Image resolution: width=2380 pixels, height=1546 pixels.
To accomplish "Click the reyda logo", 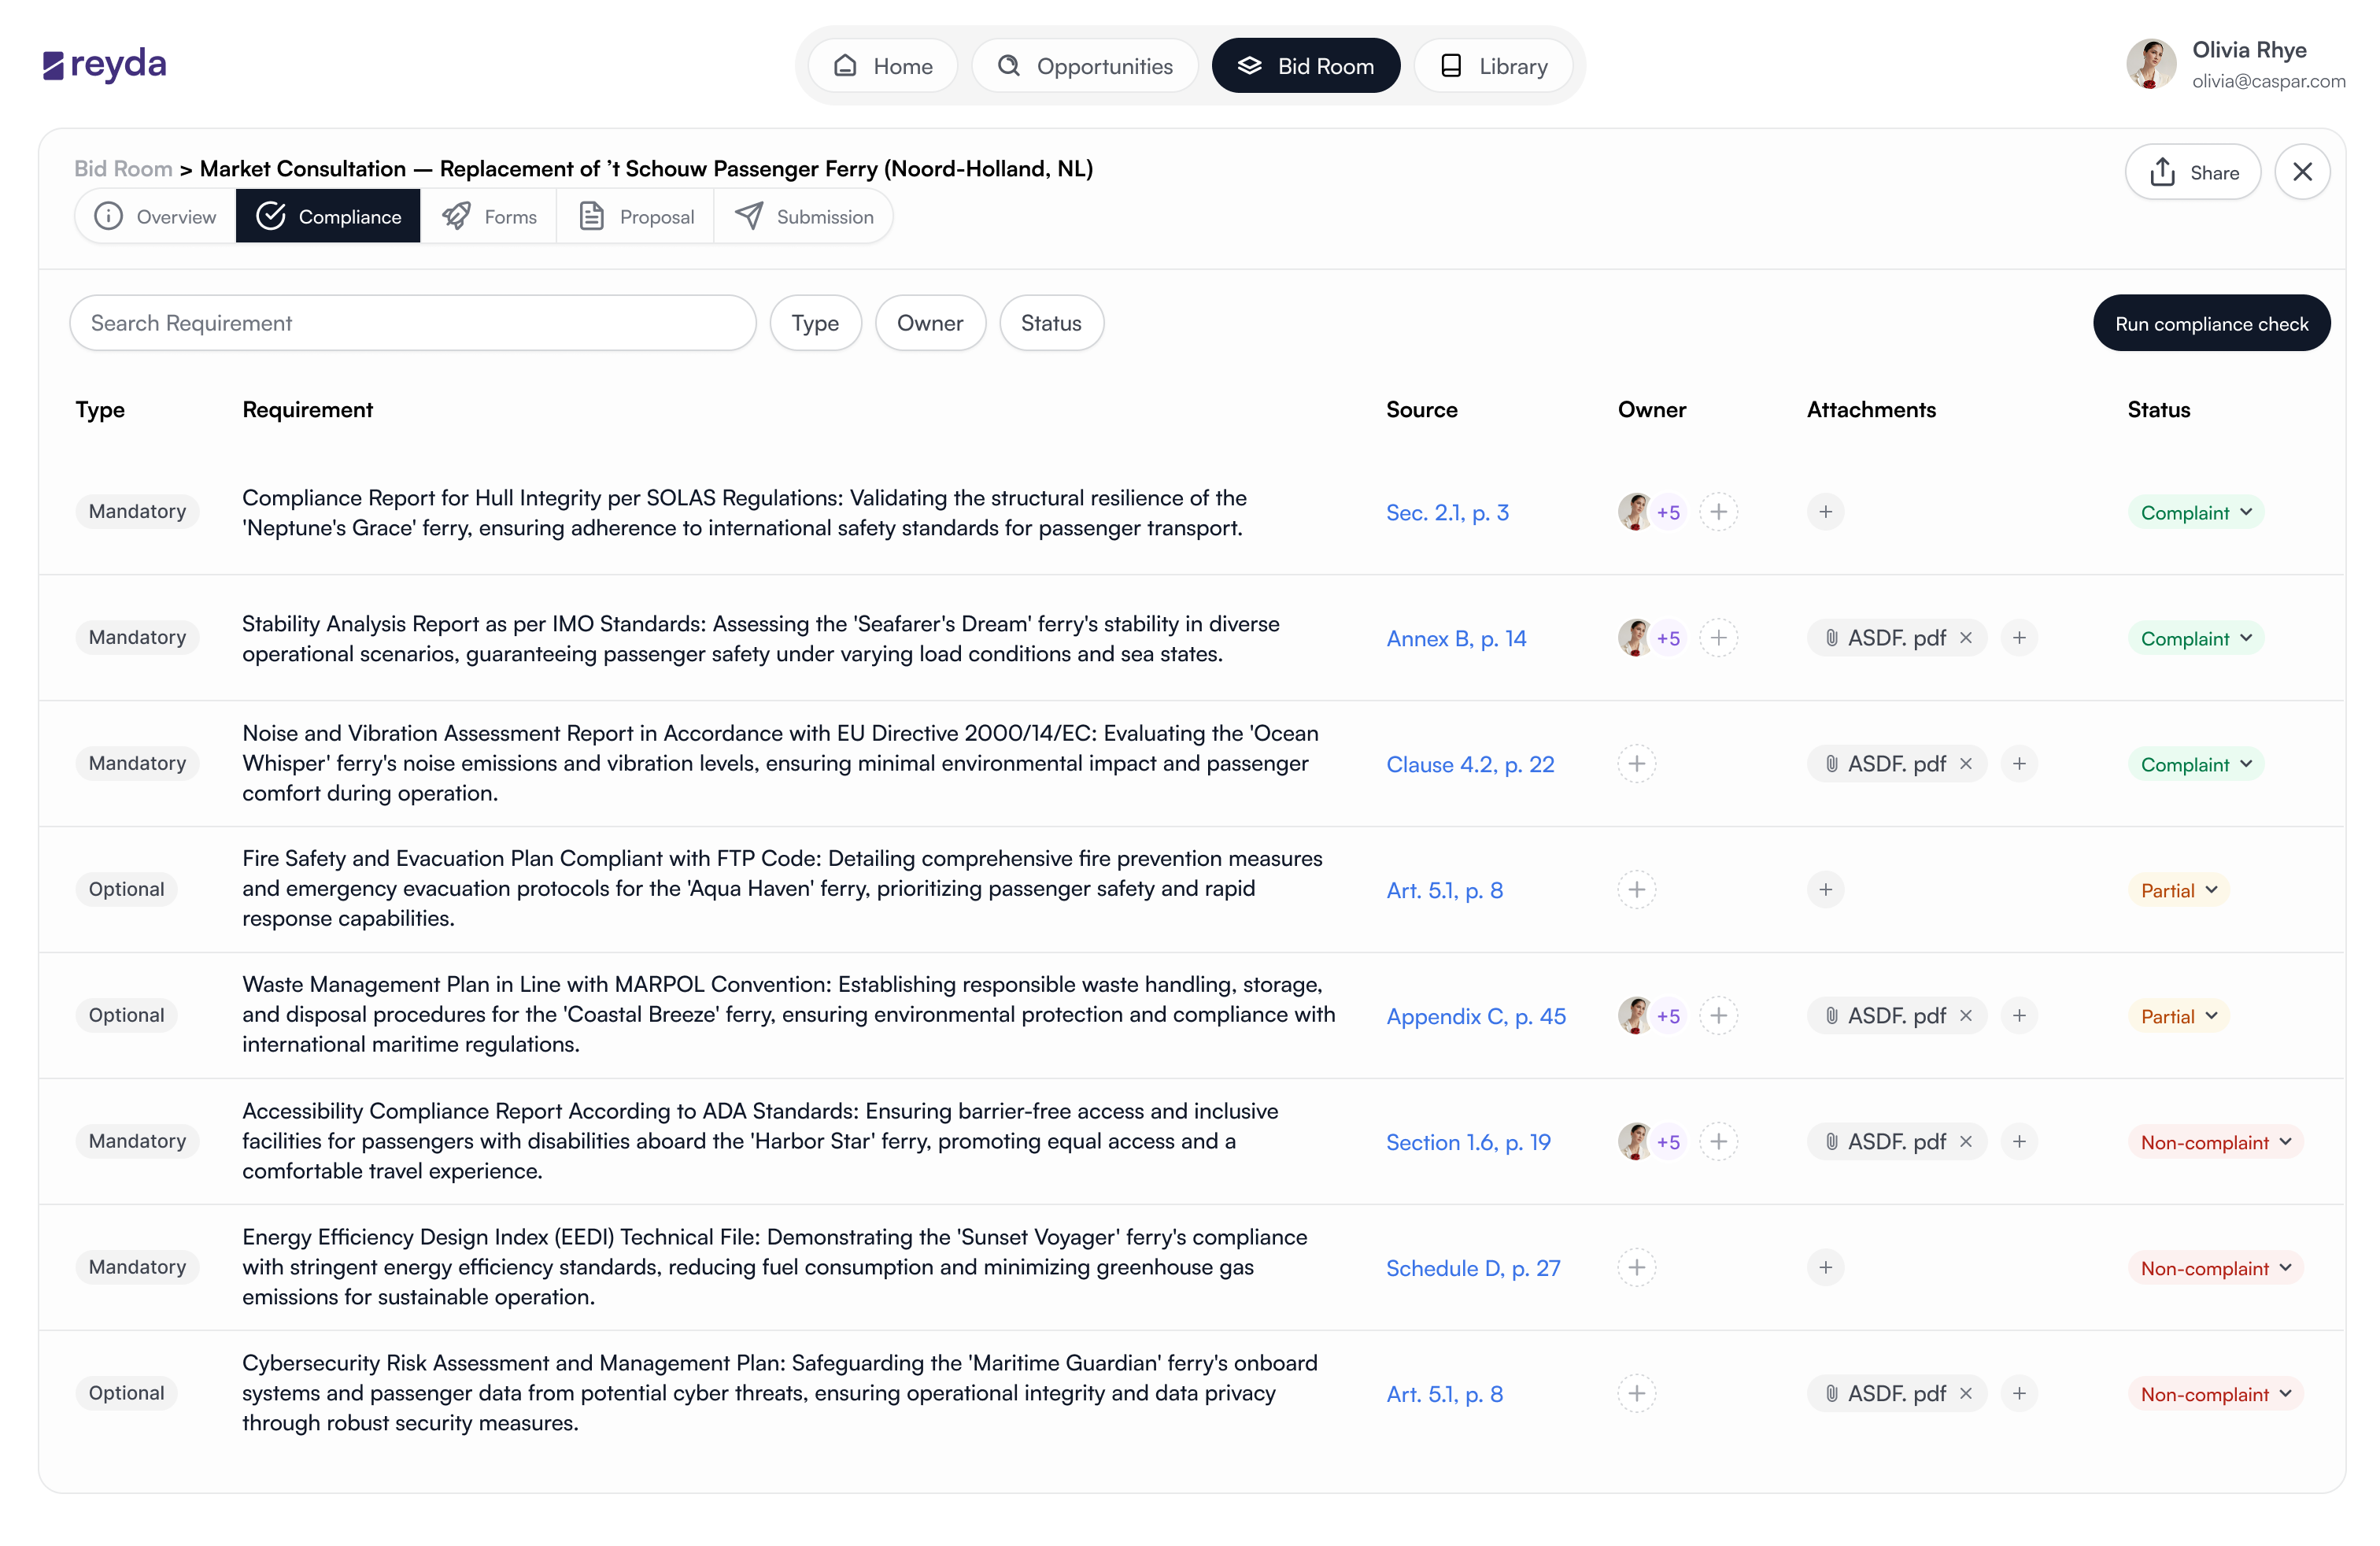I will point(104,65).
